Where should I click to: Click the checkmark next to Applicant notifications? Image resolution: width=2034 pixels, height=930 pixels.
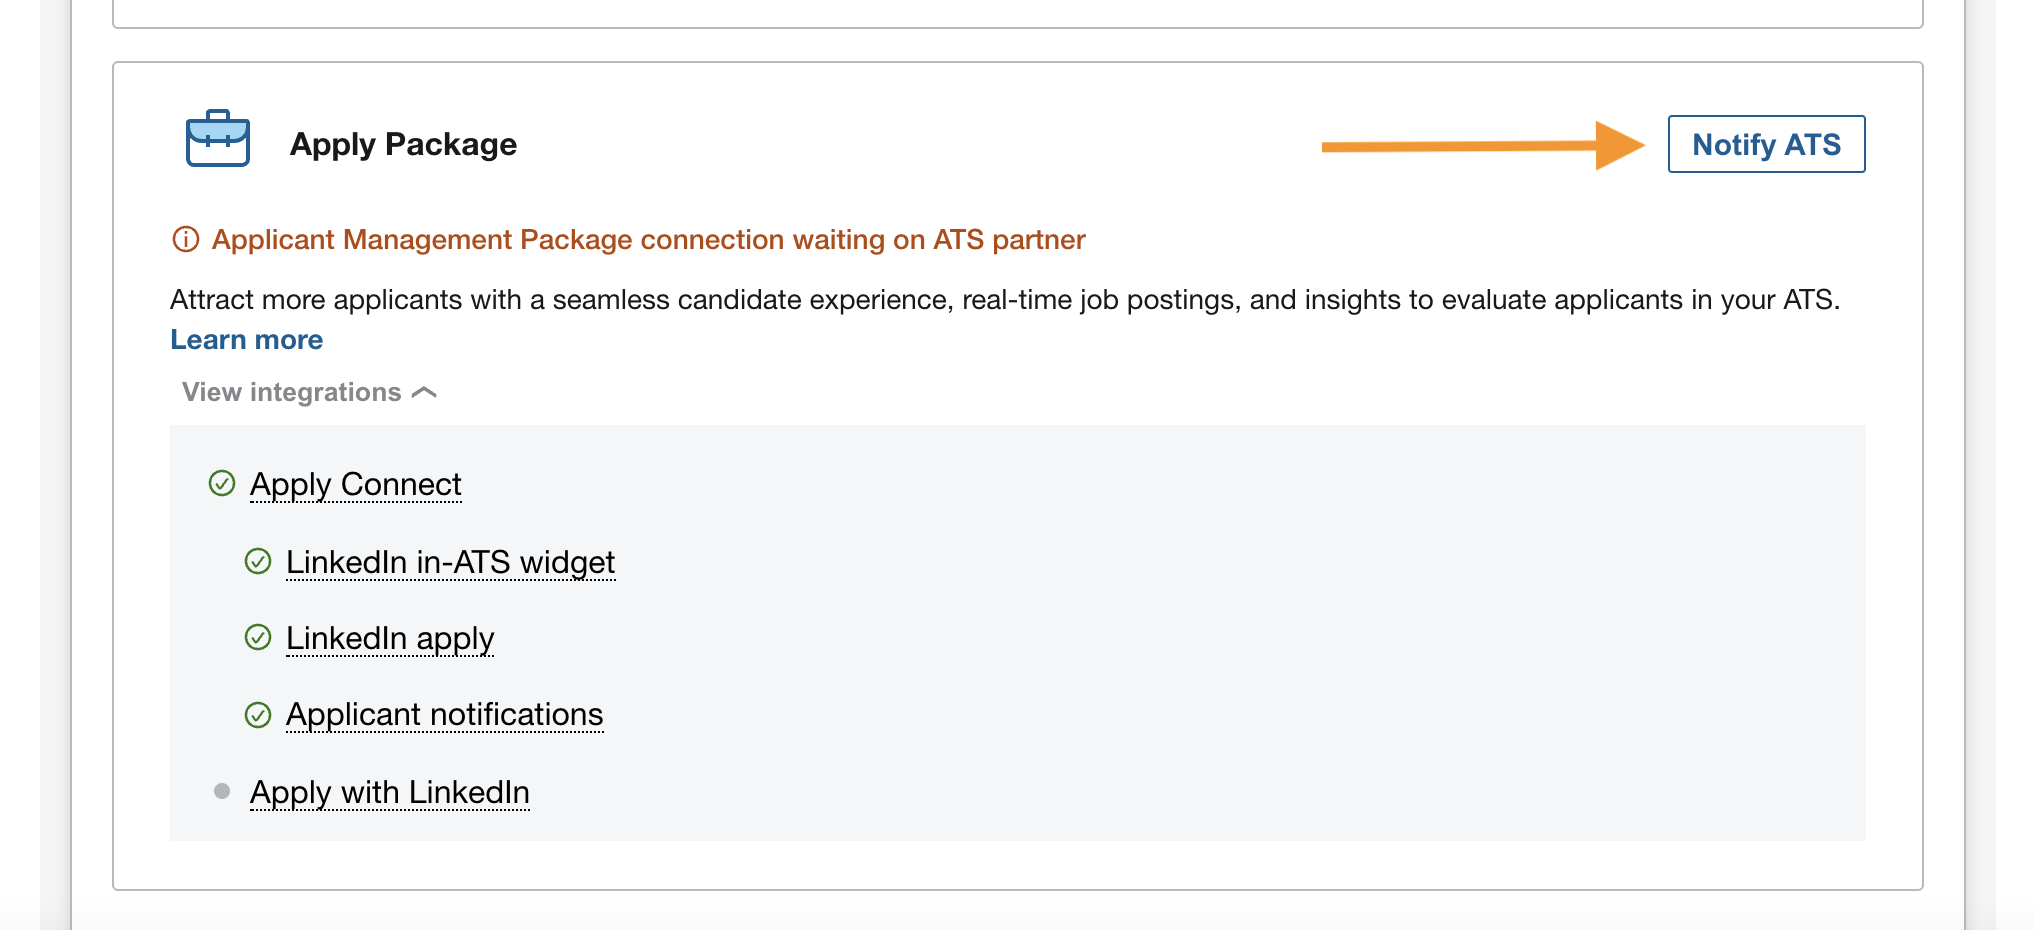click(x=258, y=715)
